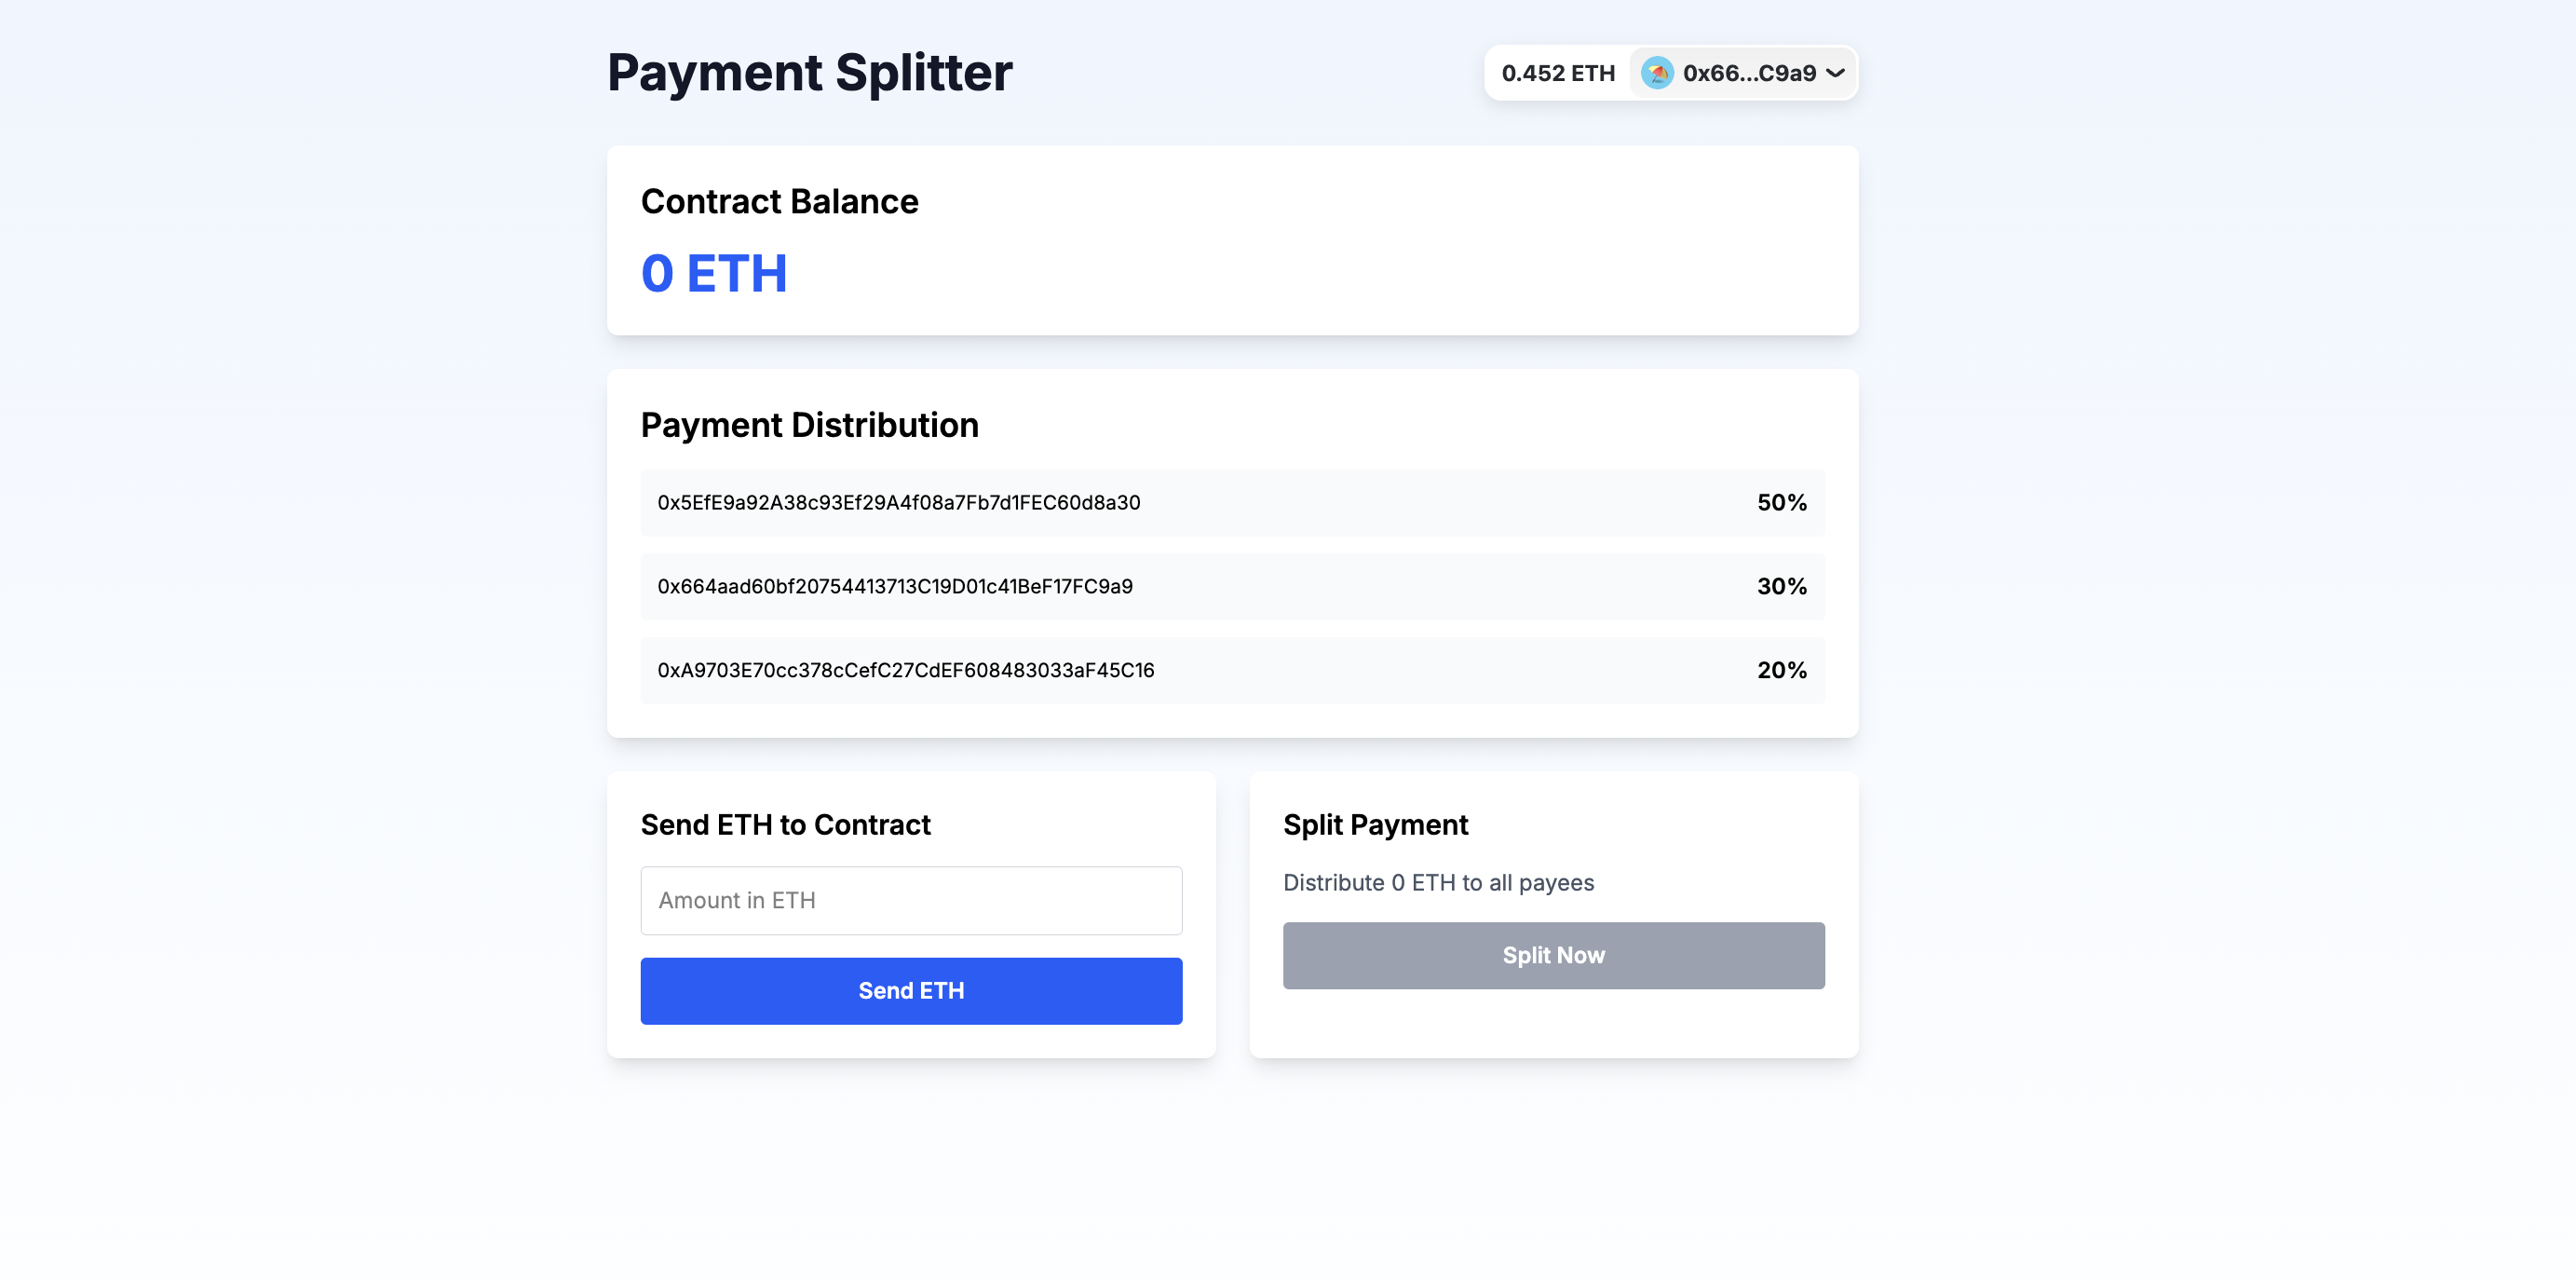Click the Split Payment heading
Screen dimensions: 2576x1280
point(1375,824)
